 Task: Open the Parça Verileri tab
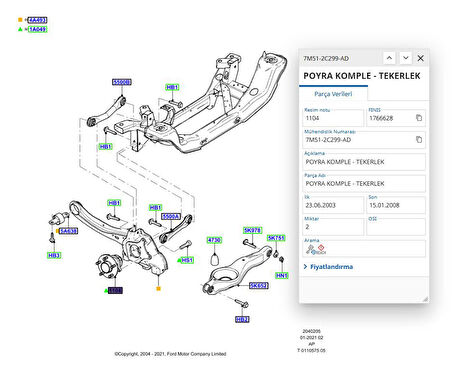point(333,94)
